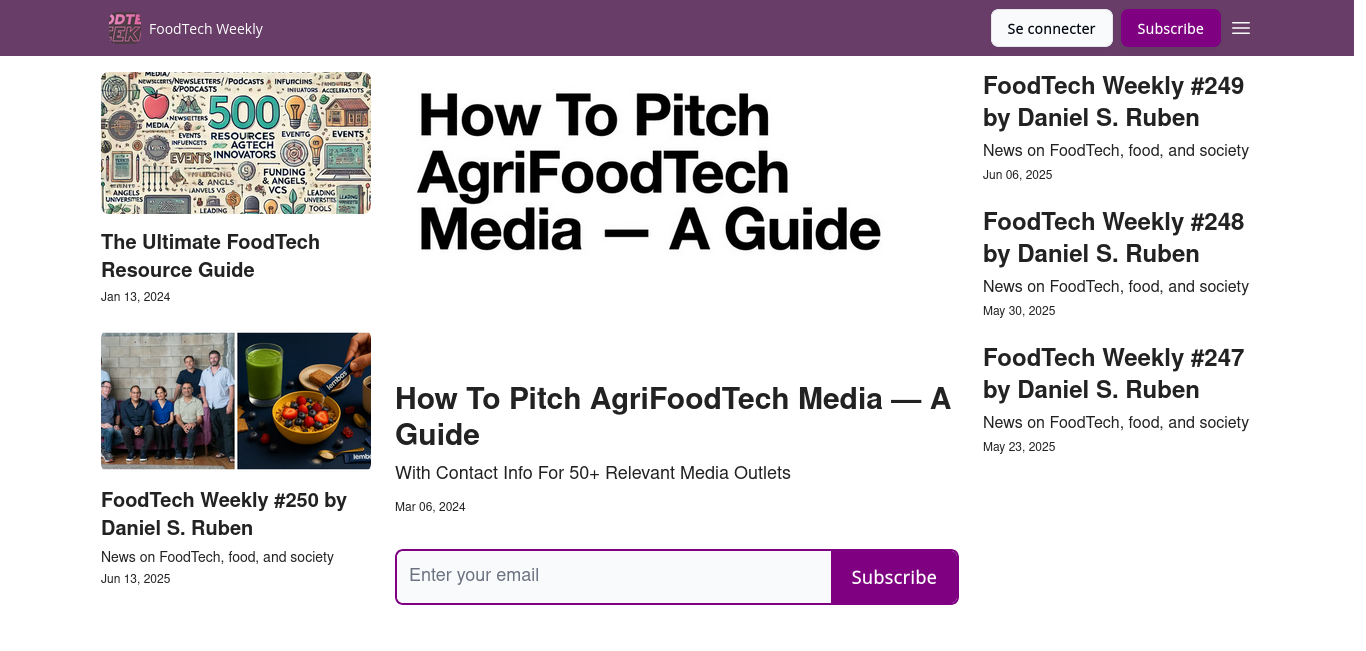The width and height of the screenshot is (1366, 651).
Task: Click the Enter your email field
Action: (613, 577)
